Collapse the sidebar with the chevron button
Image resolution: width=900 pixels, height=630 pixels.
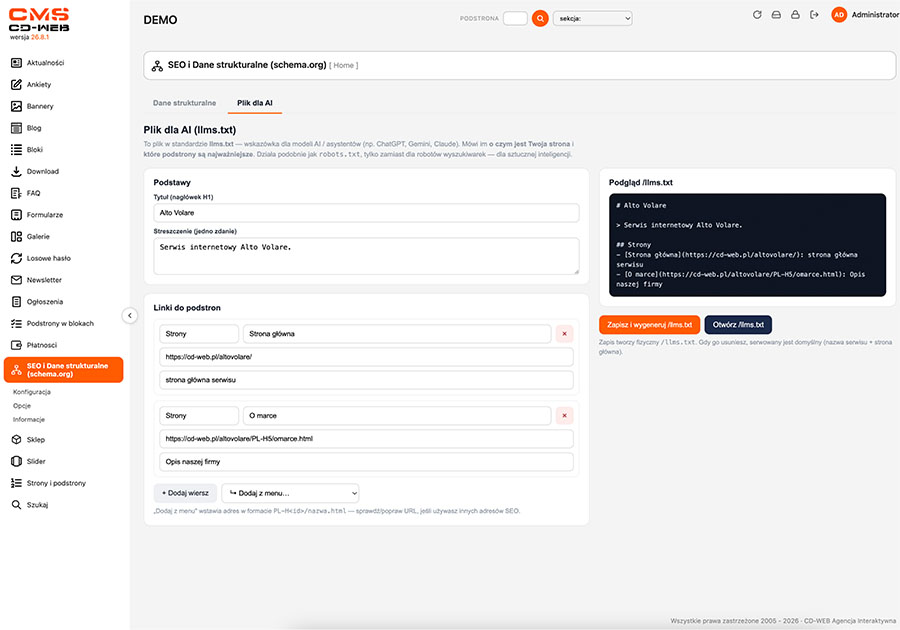(130, 316)
